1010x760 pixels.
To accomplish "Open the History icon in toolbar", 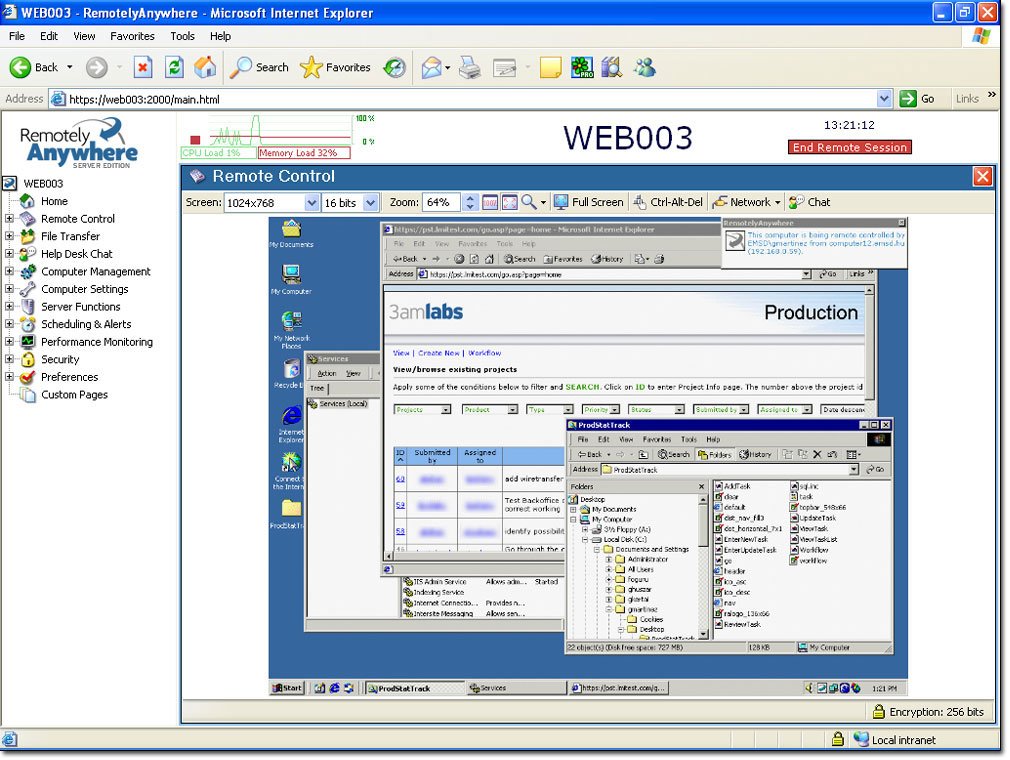I will click(395, 67).
